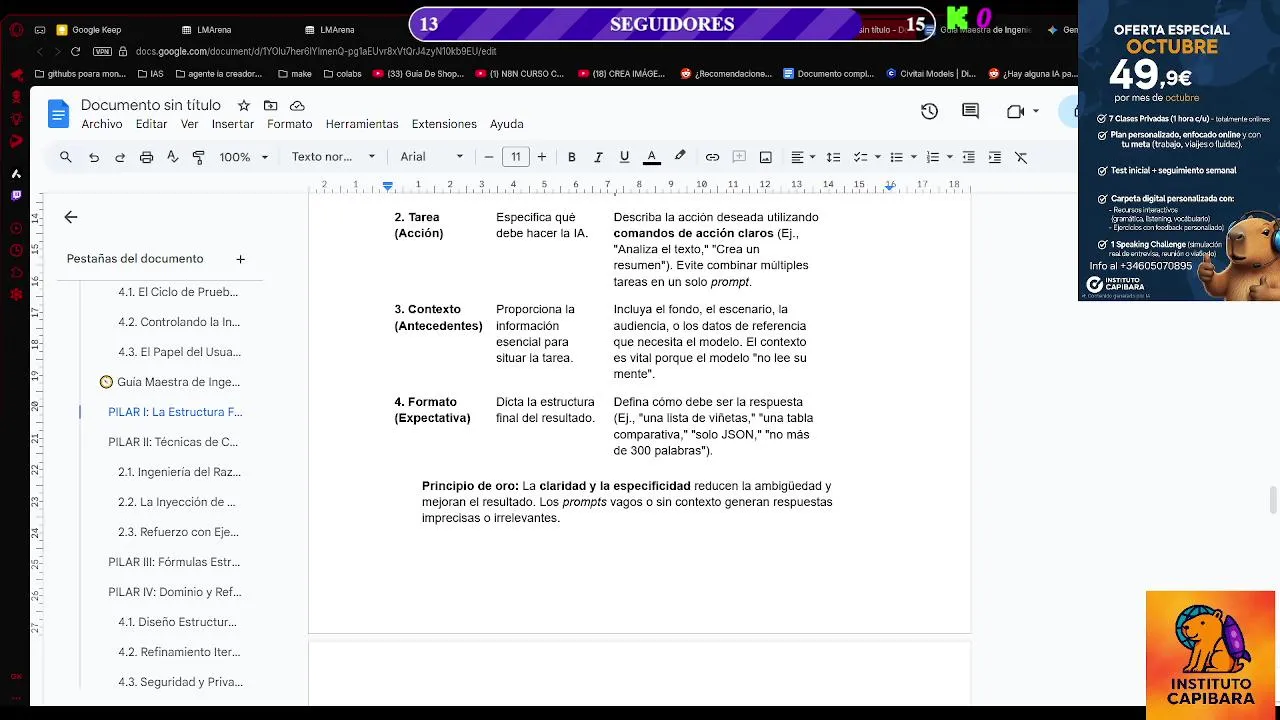Open the Extensiones menu
This screenshot has width=1280, height=720.
point(444,124)
